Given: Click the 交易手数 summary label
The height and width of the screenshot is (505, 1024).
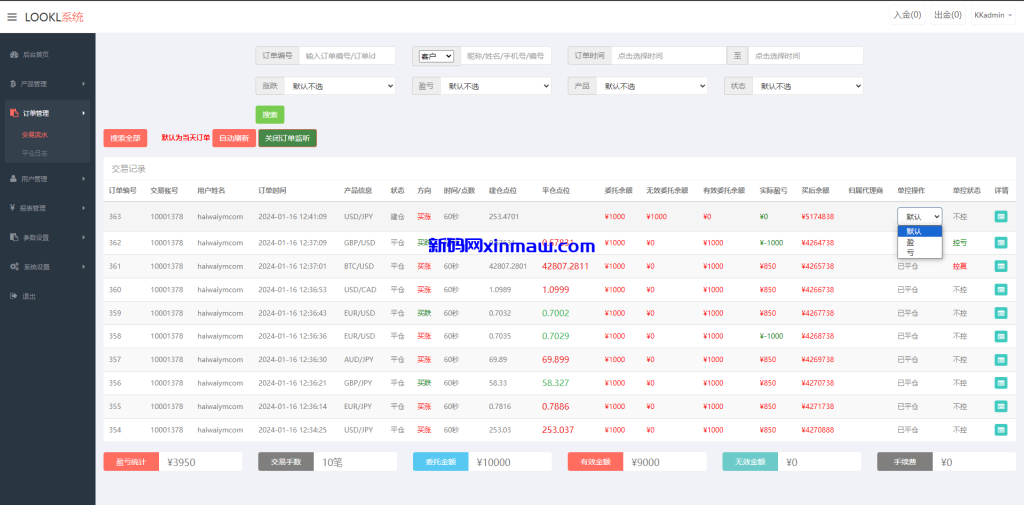Looking at the screenshot, I should pos(286,462).
